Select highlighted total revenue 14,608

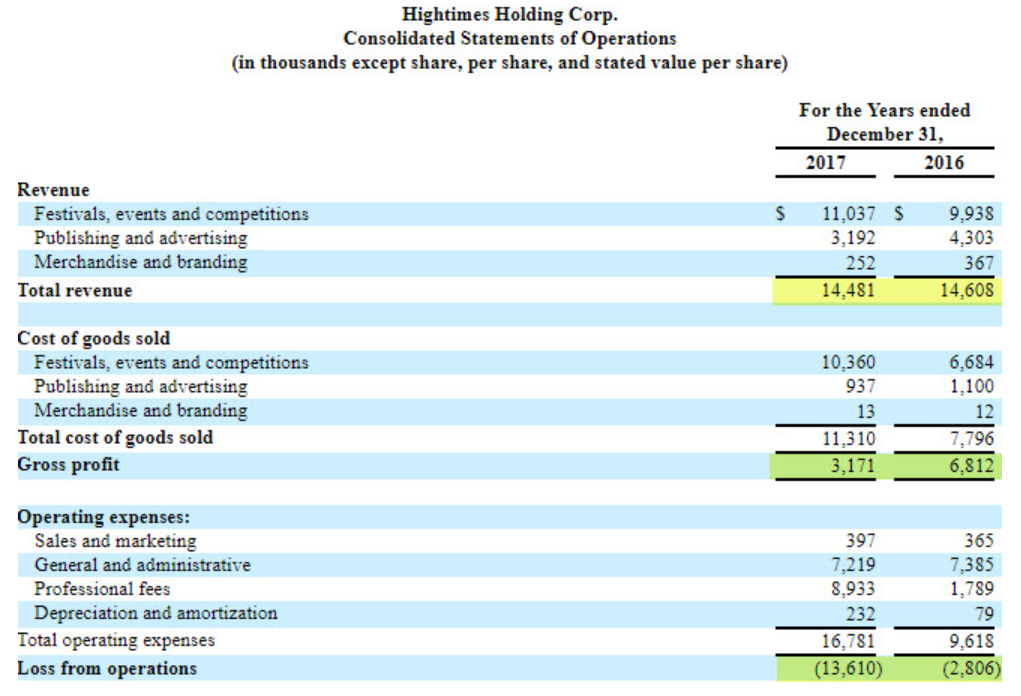coord(967,290)
